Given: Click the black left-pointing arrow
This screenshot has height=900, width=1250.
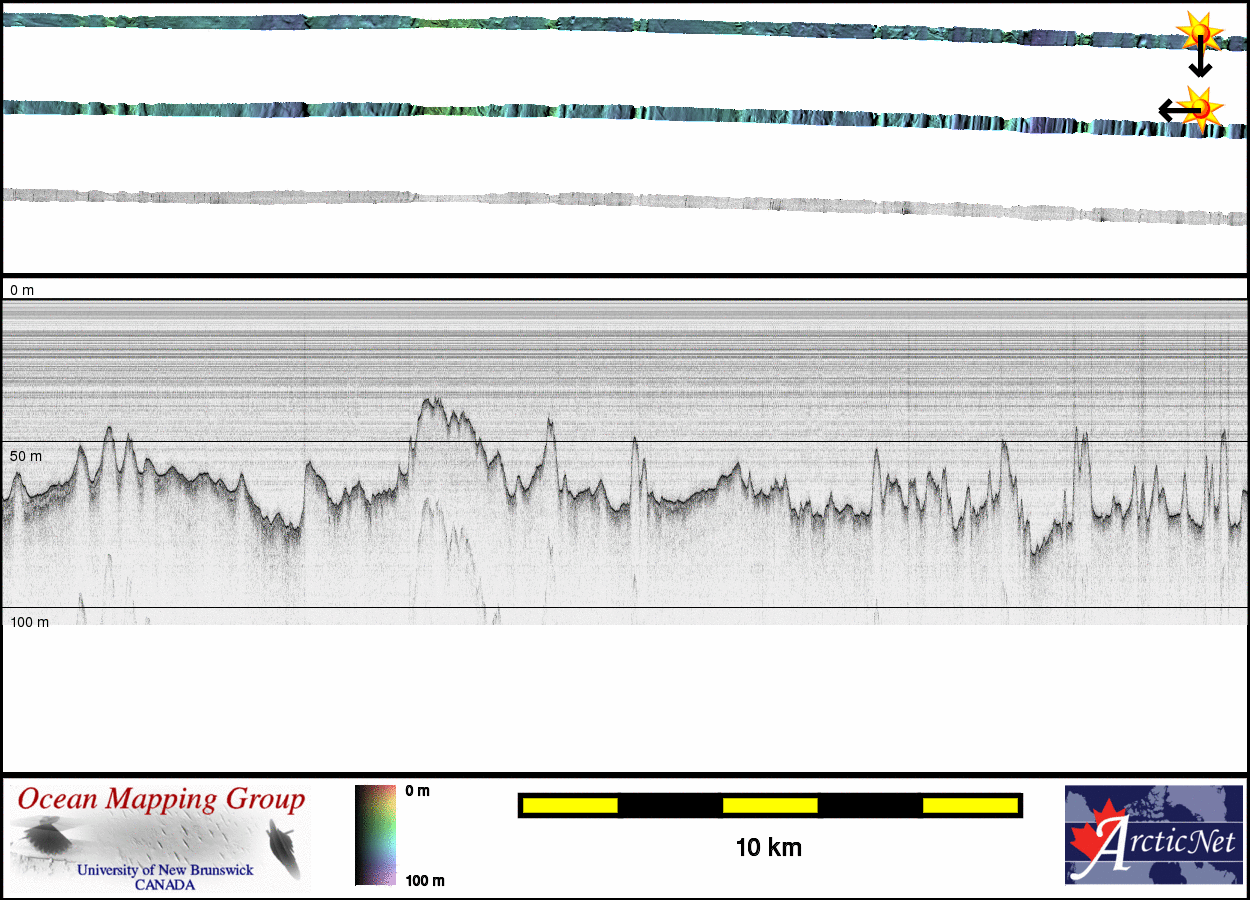Looking at the screenshot, I should [x=1174, y=109].
